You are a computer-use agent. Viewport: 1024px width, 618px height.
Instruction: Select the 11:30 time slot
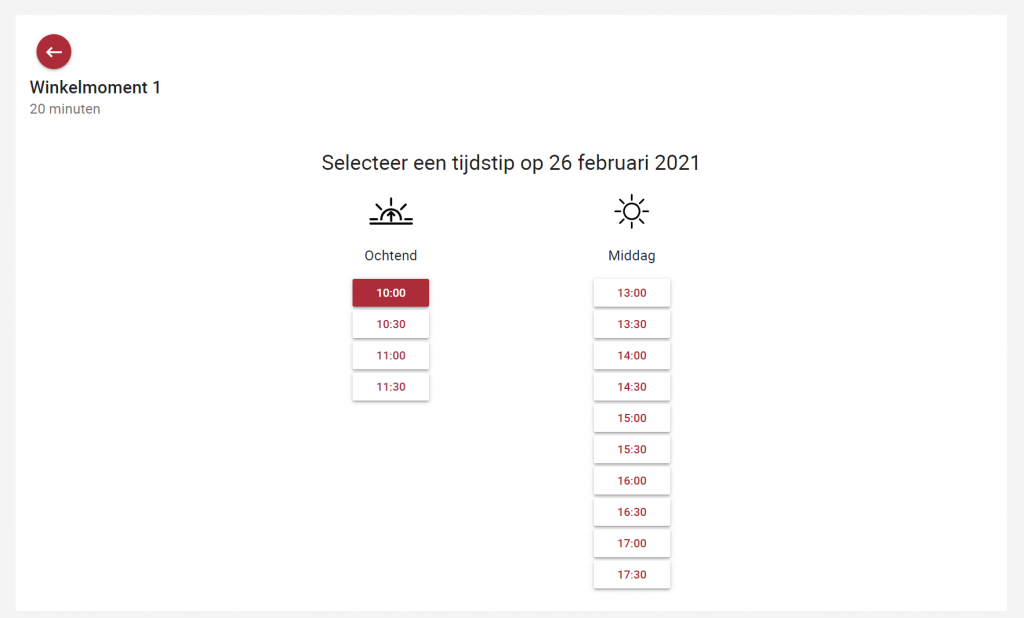tap(391, 387)
